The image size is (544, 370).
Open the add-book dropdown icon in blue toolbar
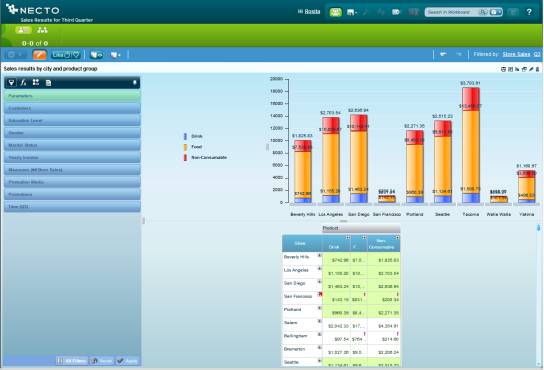[116, 55]
